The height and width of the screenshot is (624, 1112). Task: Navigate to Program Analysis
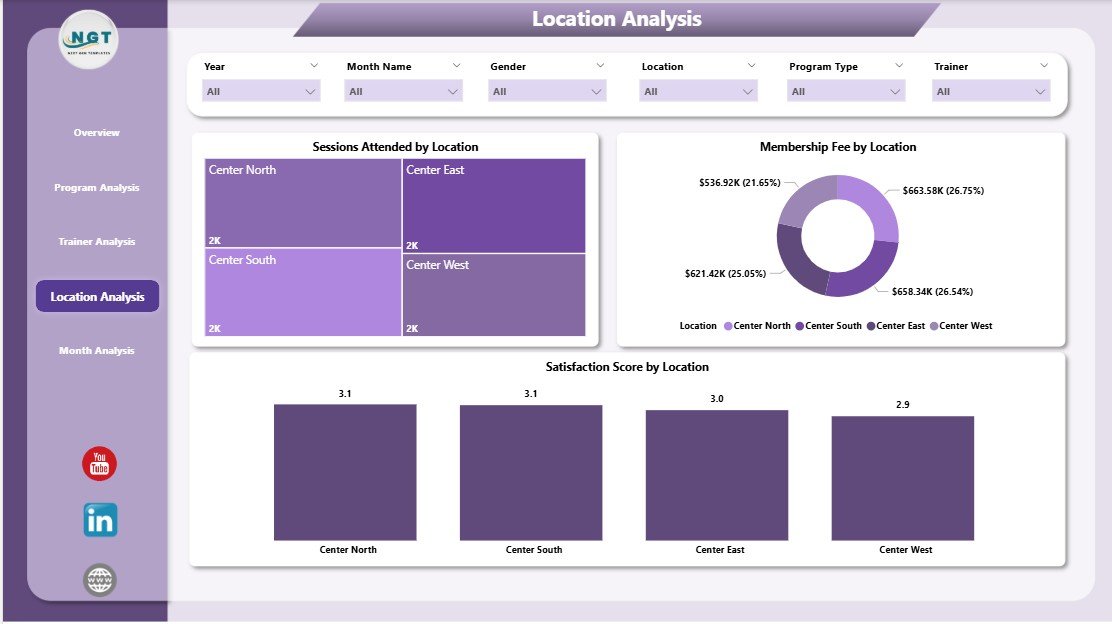(97, 187)
